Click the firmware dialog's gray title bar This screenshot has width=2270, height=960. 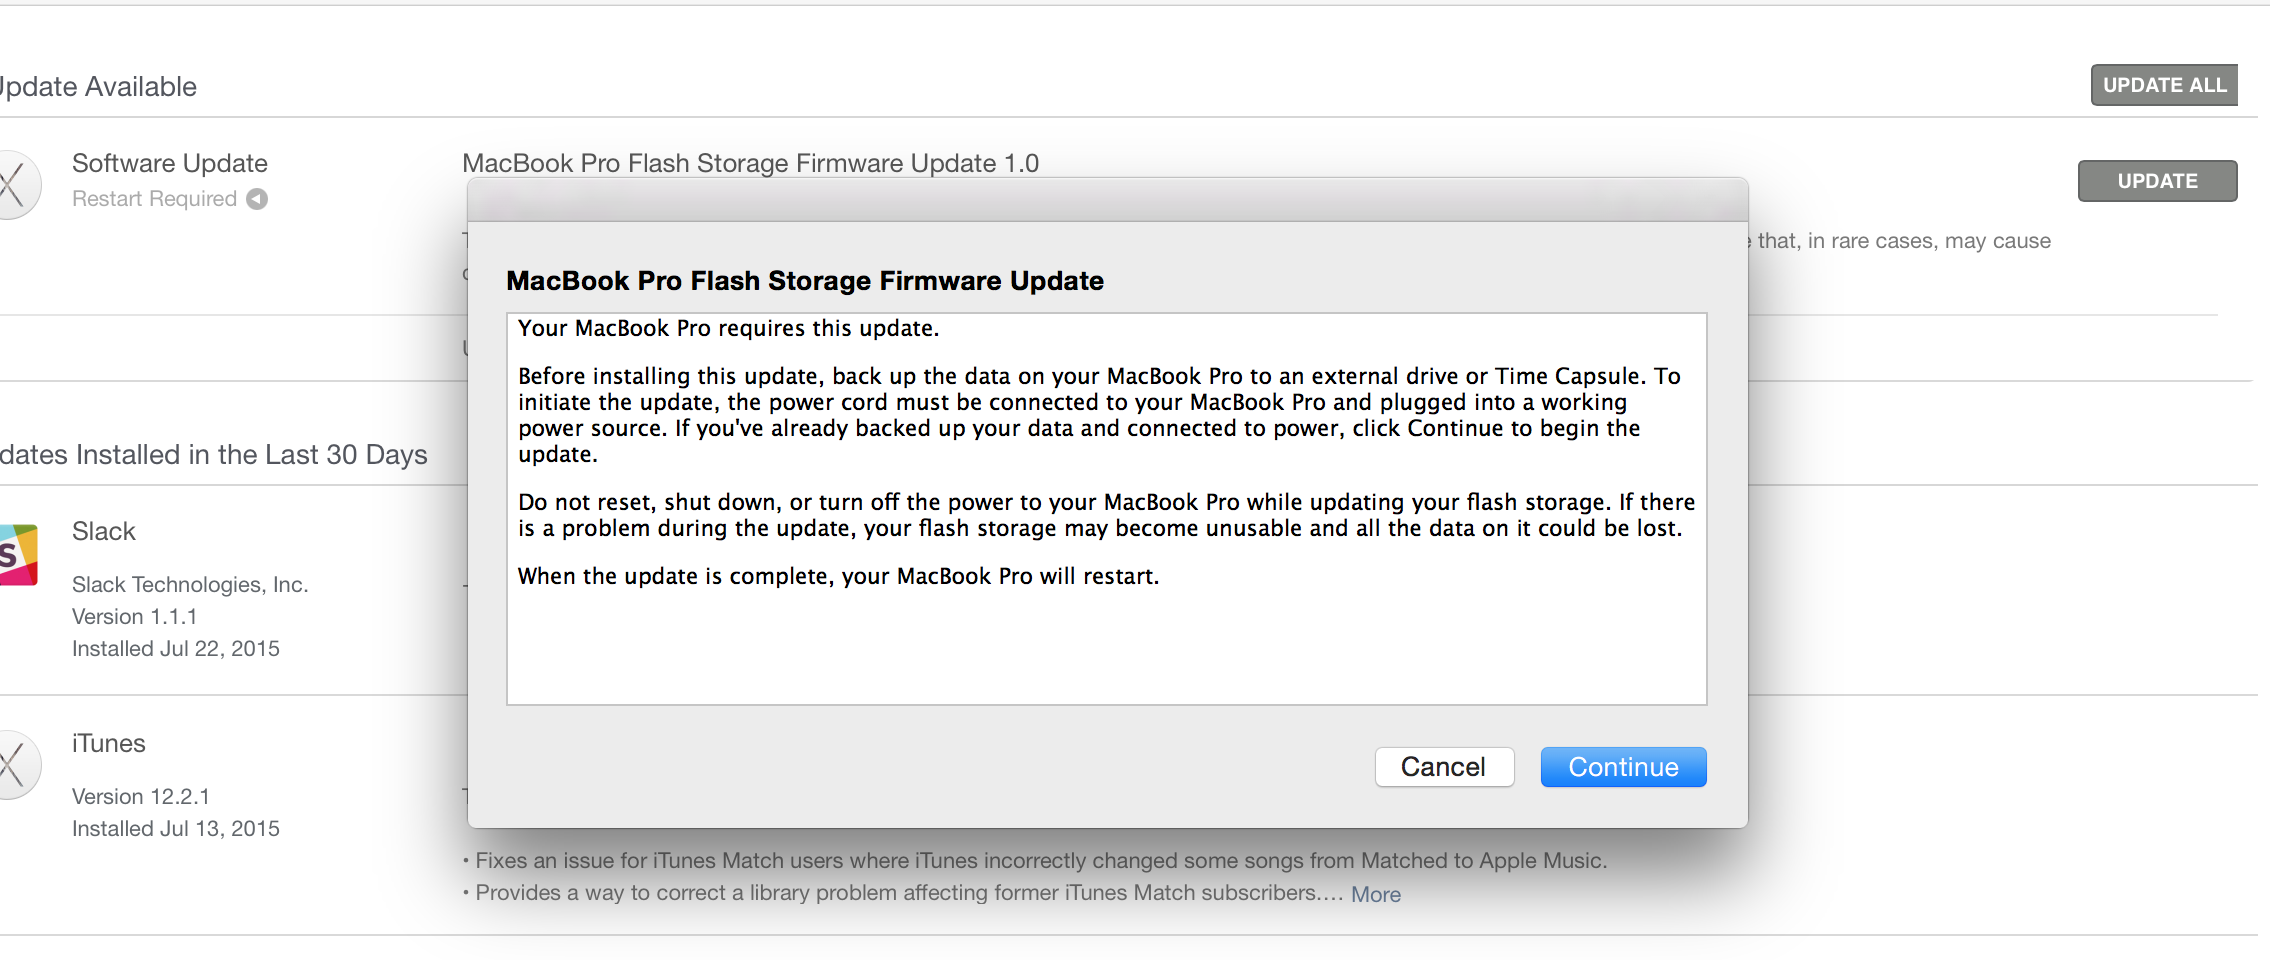tap(1108, 200)
